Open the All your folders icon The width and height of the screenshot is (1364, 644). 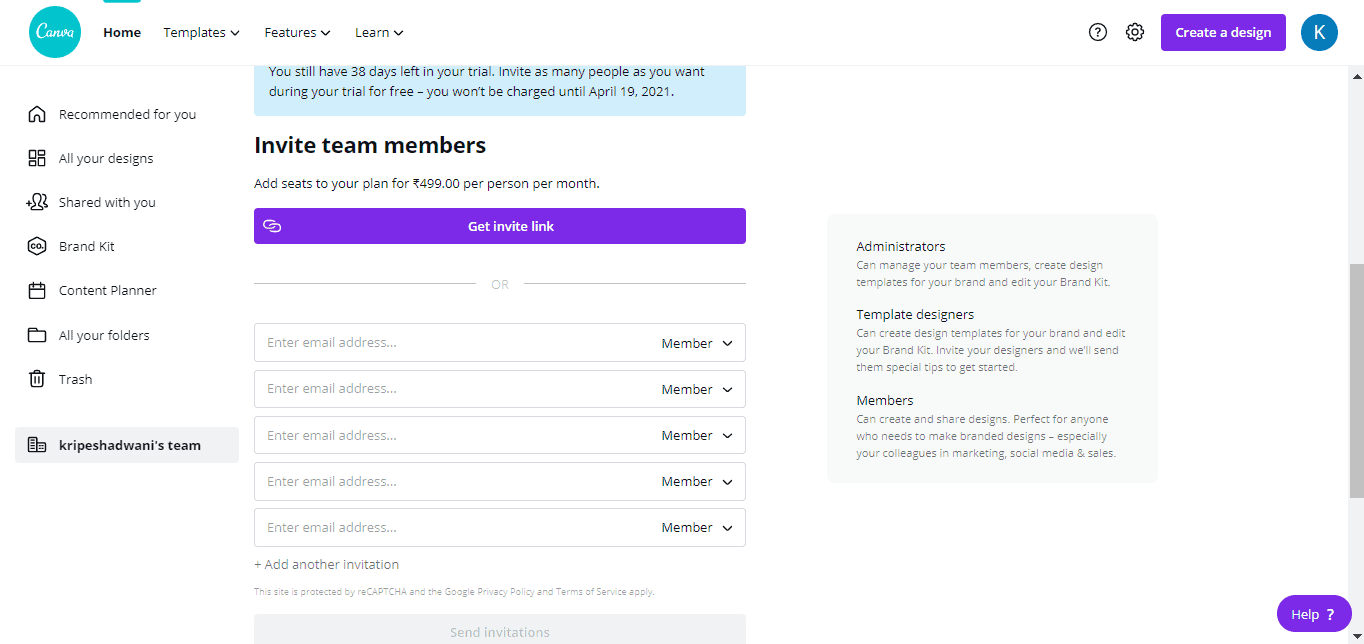coord(37,335)
